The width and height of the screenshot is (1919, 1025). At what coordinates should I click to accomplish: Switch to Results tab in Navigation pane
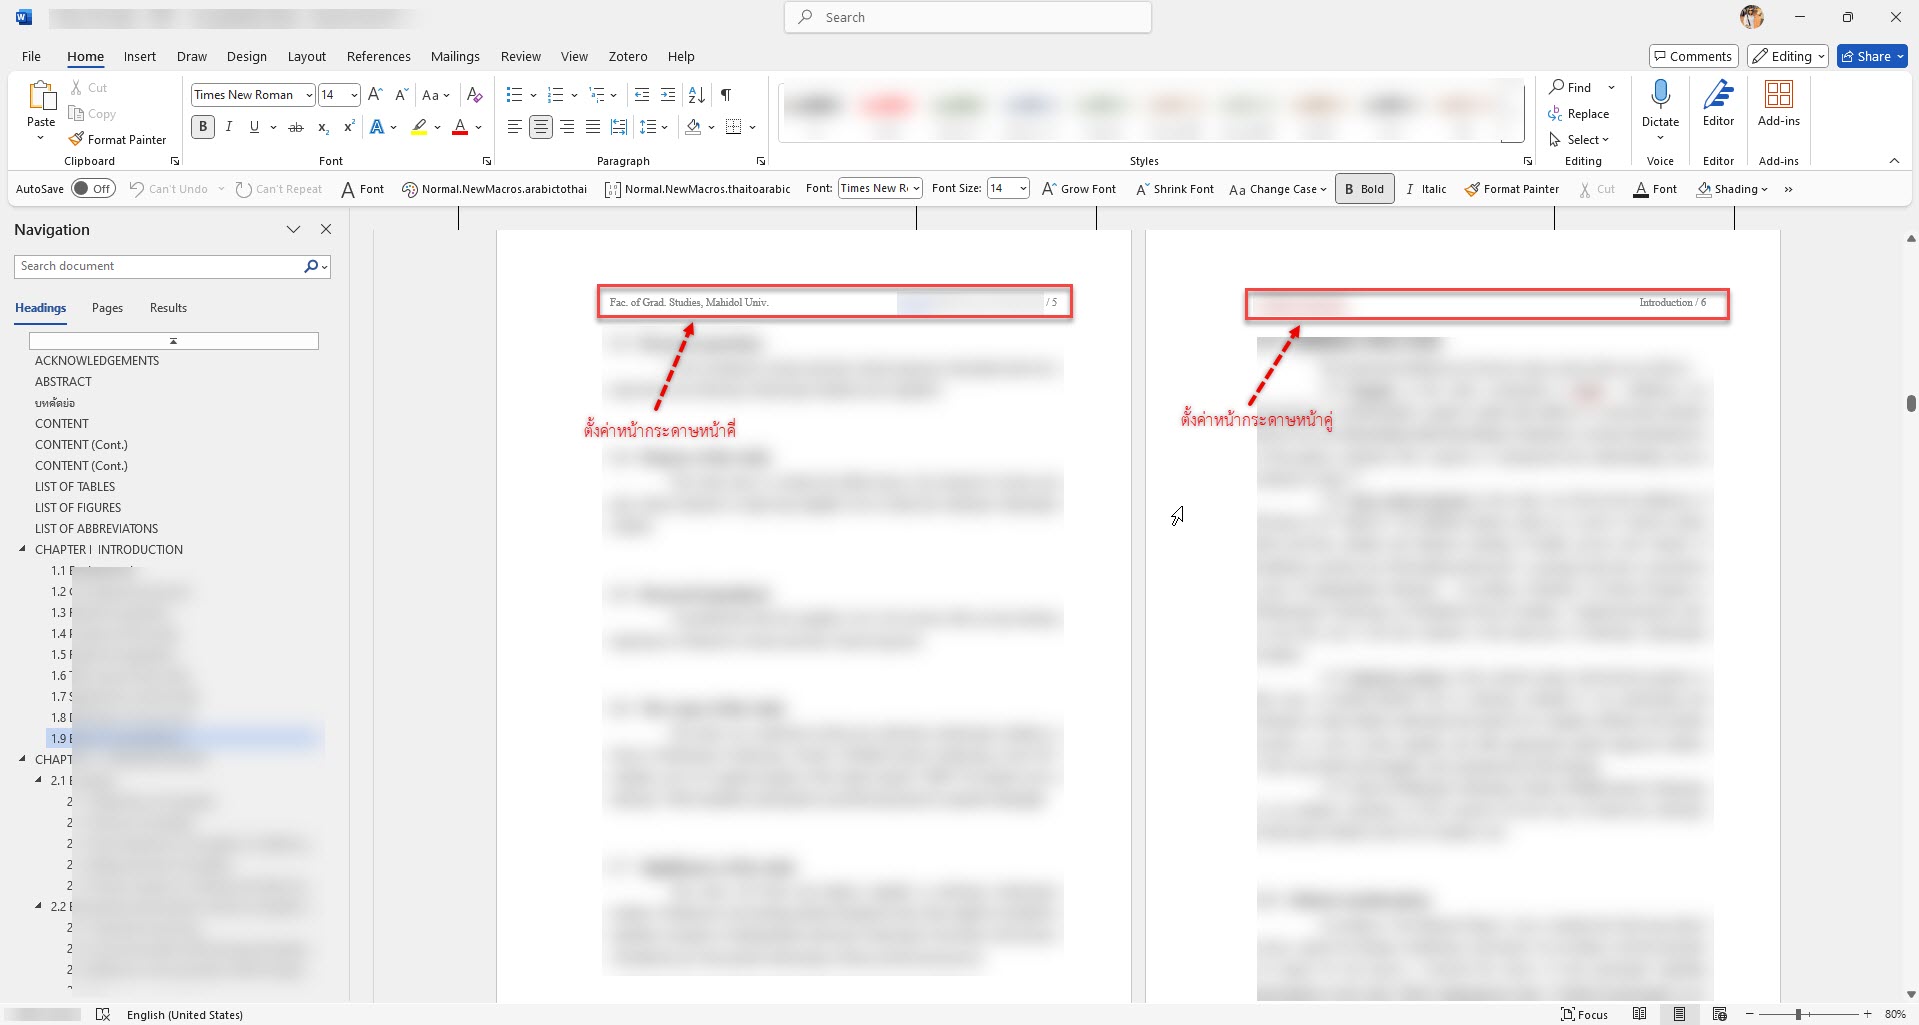[x=168, y=308]
